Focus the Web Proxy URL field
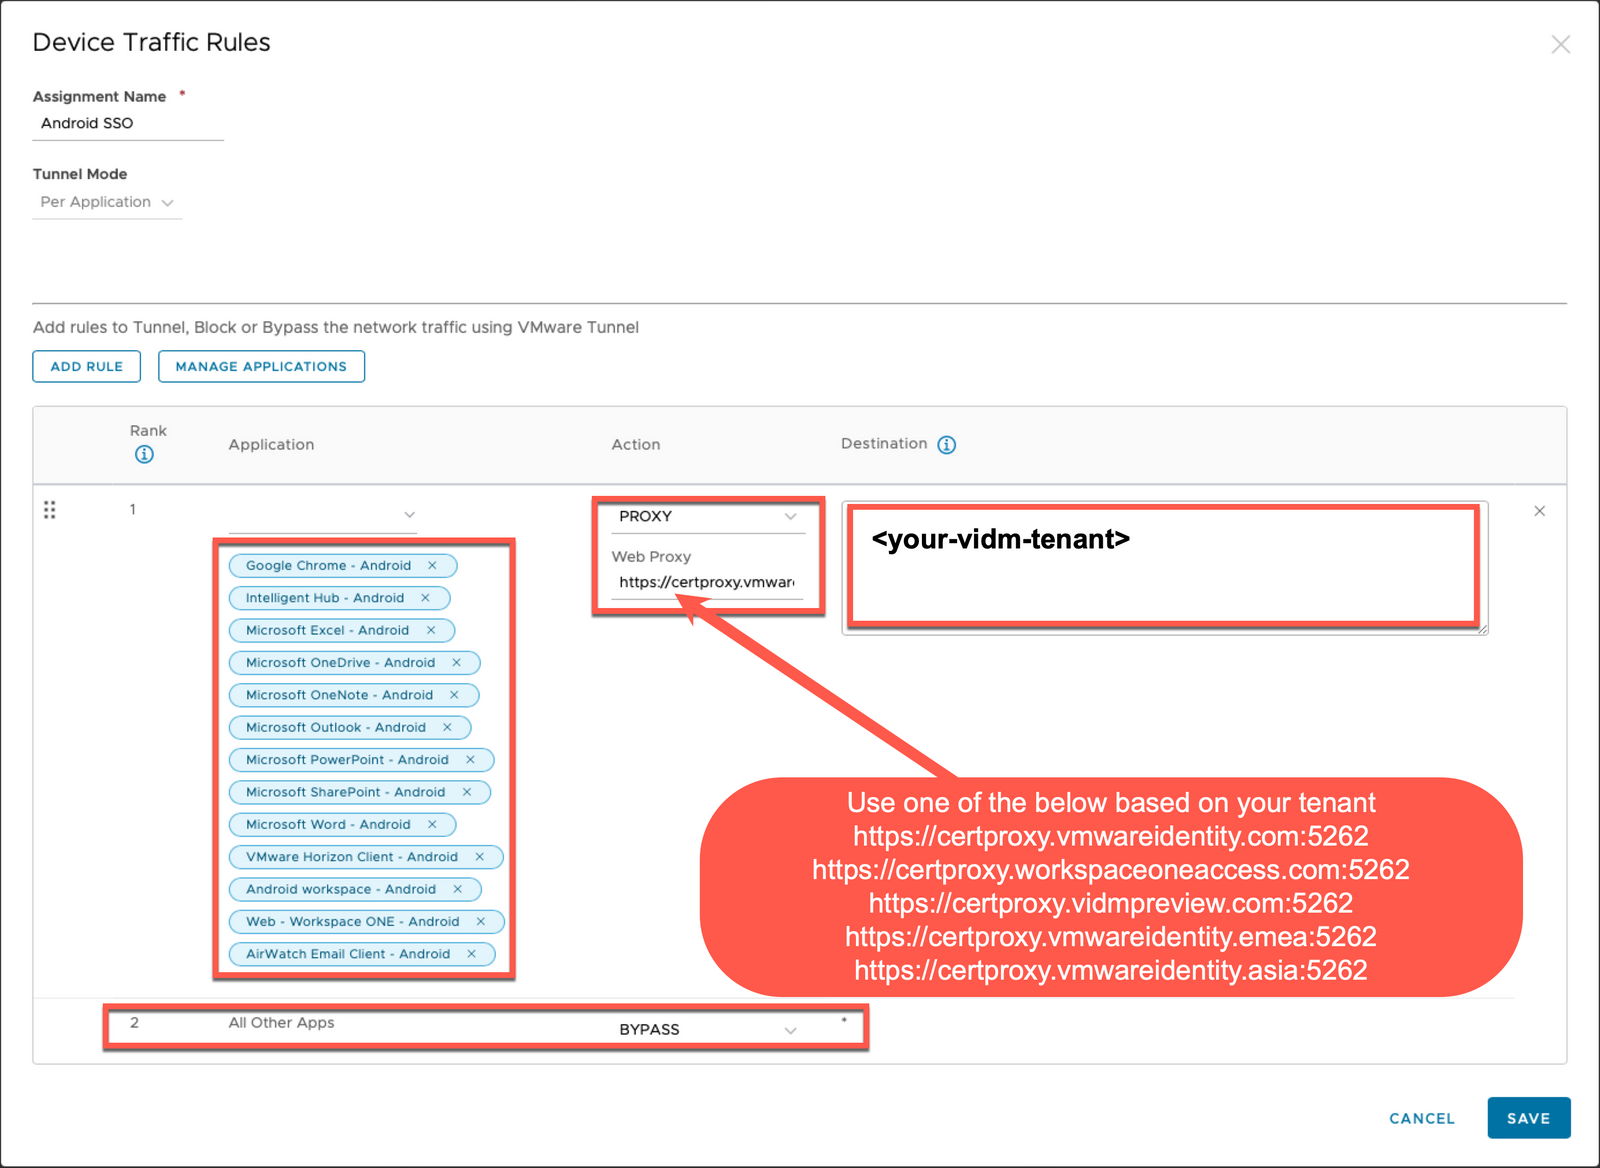The image size is (1600, 1168). pos(707,582)
